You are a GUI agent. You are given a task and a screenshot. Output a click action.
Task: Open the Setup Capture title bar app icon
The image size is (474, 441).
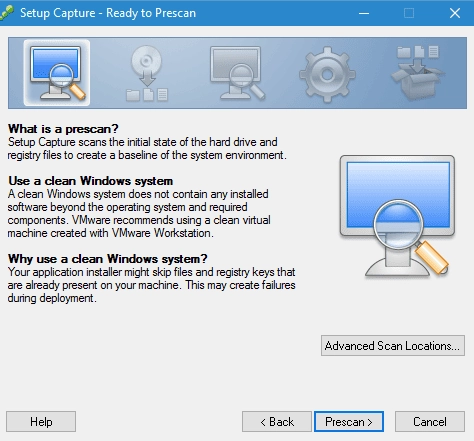coord(7,13)
